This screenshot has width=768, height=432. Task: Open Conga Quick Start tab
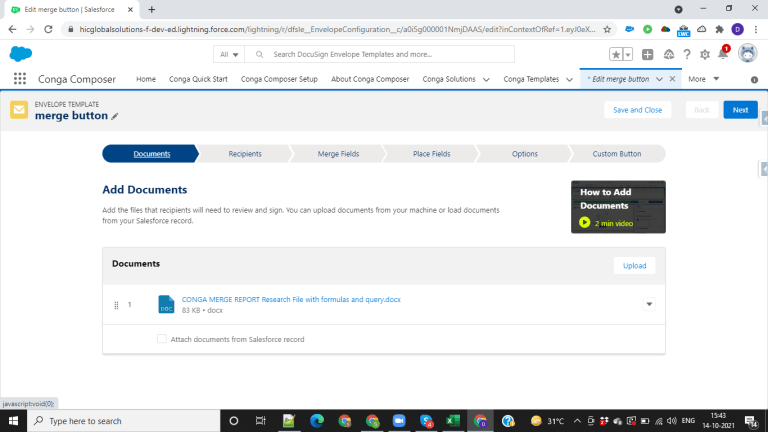[x=198, y=79]
